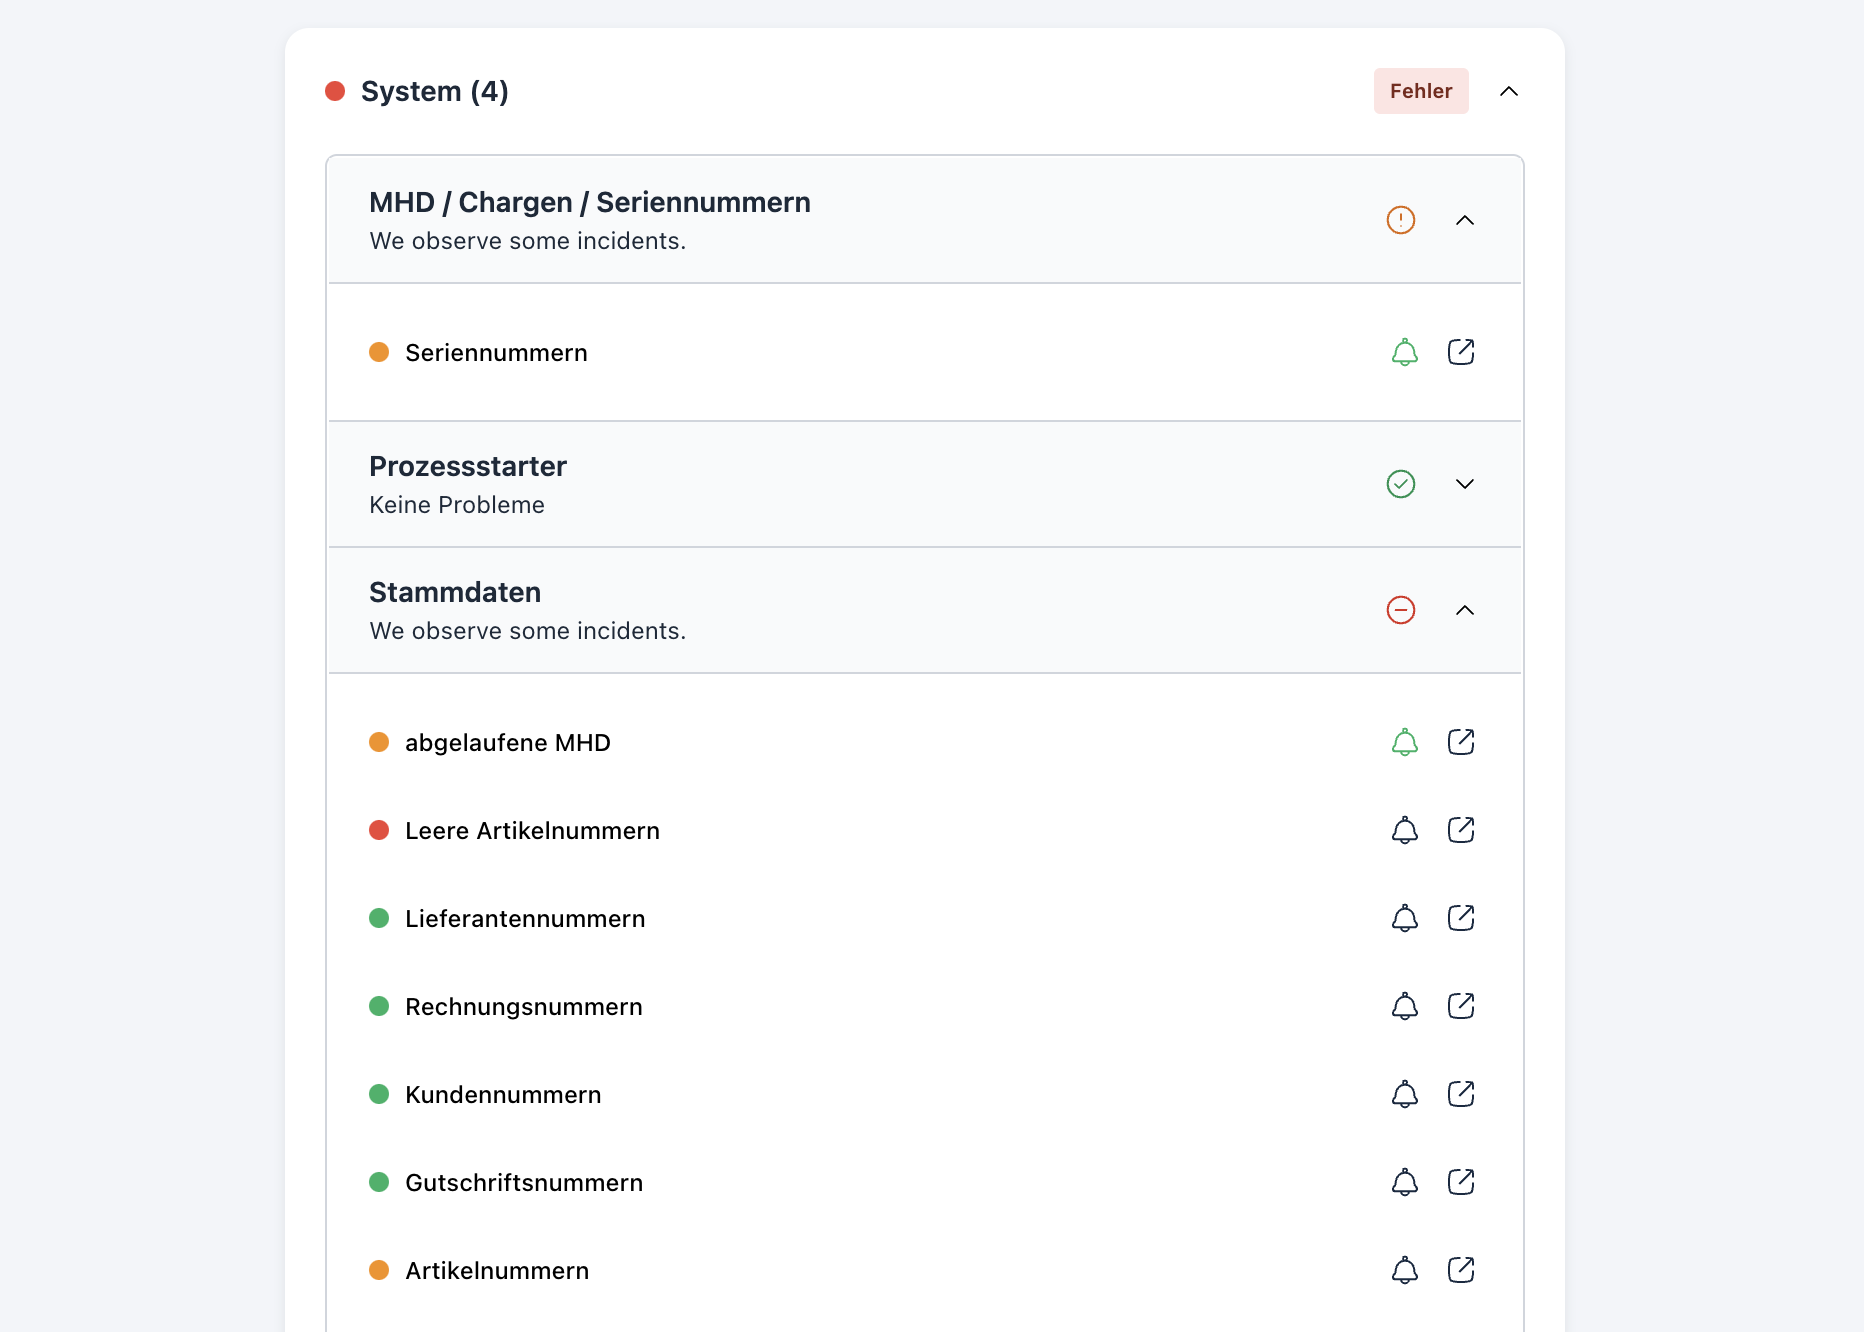Screen dimensions: 1864x1332
Task: Collapse the System (4) panel
Action: [x=1510, y=91]
